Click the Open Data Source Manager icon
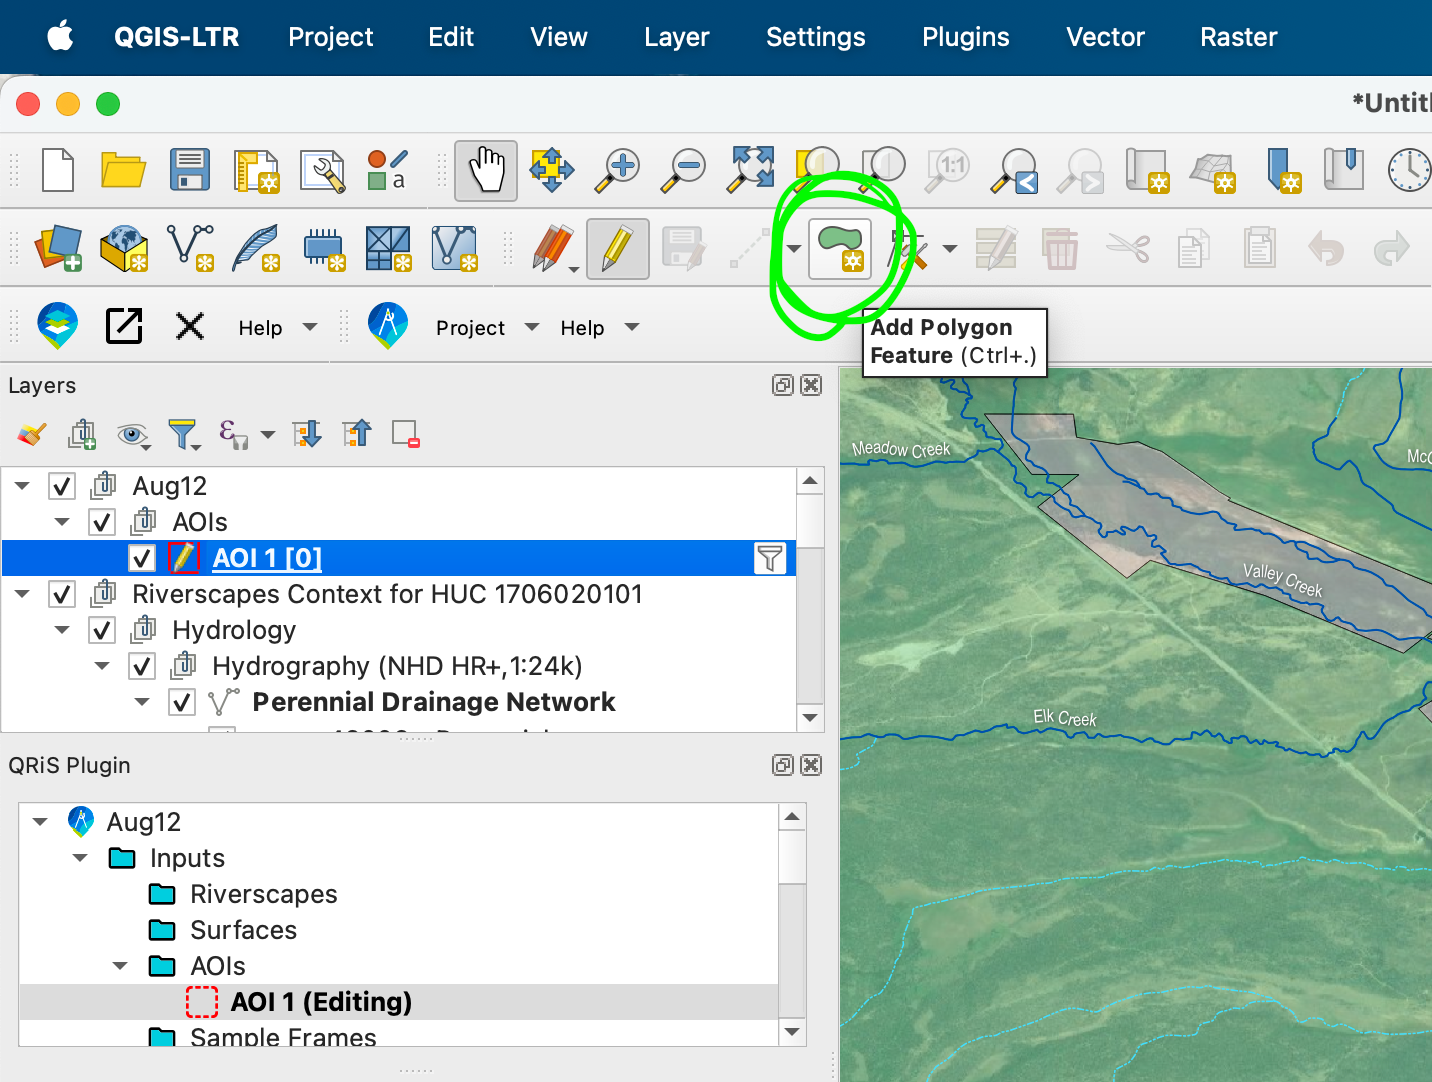This screenshot has height=1082, width=1432. point(58,247)
